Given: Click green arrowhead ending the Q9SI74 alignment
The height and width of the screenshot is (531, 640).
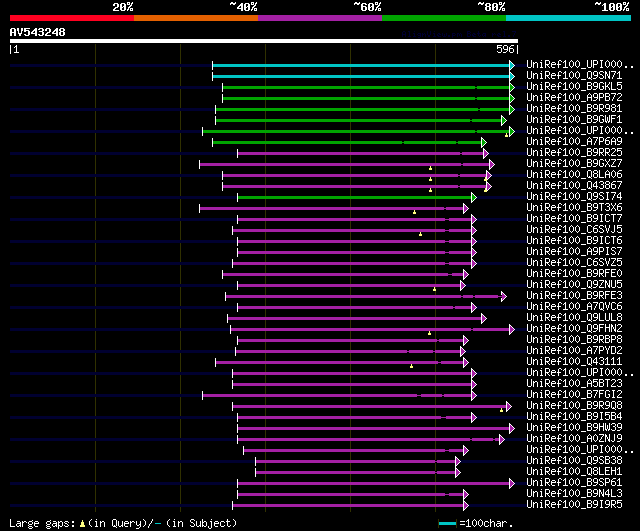Looking at the screenshot, I should pos(474,198).
